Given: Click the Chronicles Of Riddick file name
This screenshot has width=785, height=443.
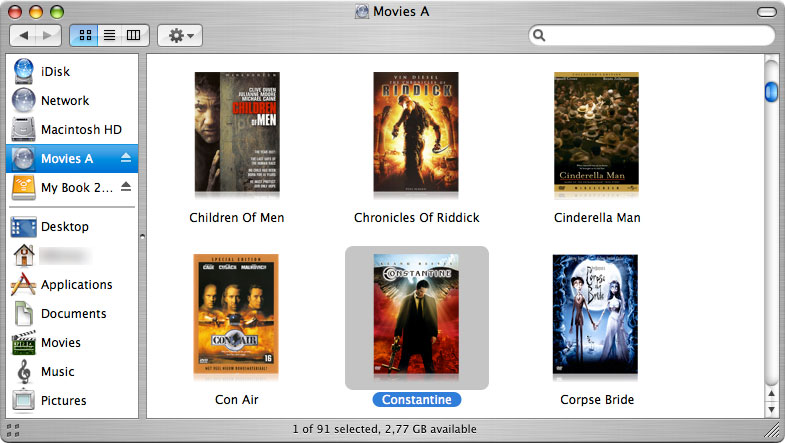Looking at the screenshot, I should (417, 218).
